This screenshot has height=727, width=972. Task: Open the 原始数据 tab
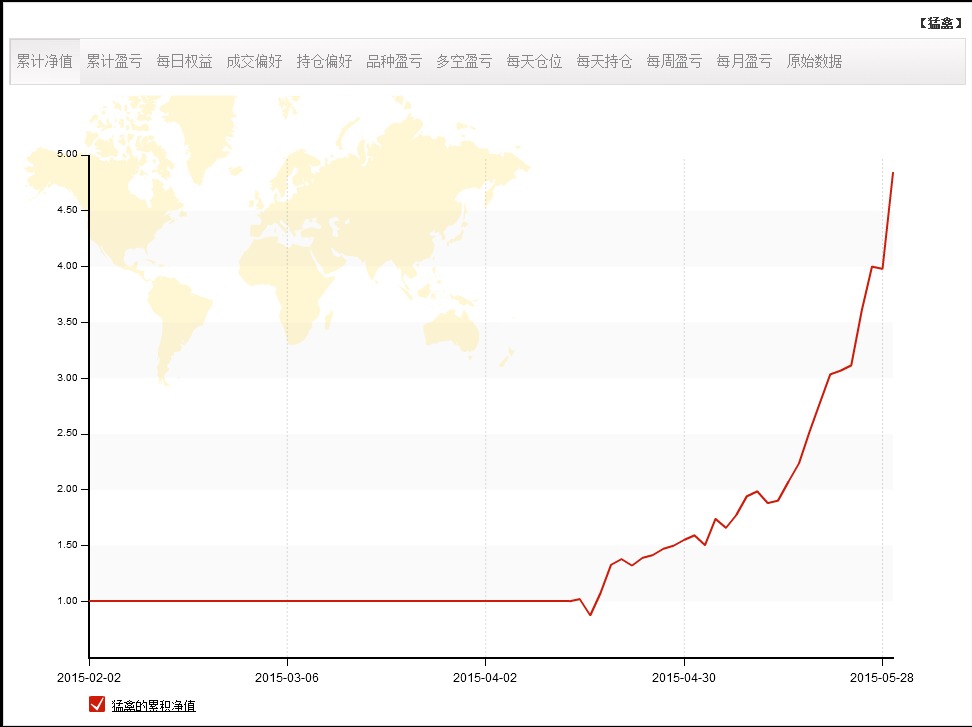pos(815,61)
